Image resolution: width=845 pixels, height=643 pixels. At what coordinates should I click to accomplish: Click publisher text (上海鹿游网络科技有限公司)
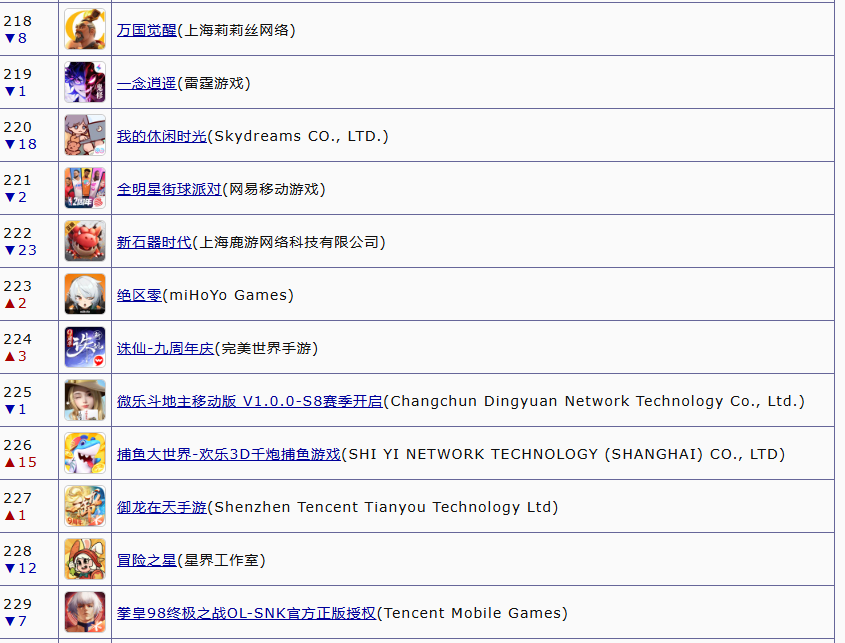(289, 242)
